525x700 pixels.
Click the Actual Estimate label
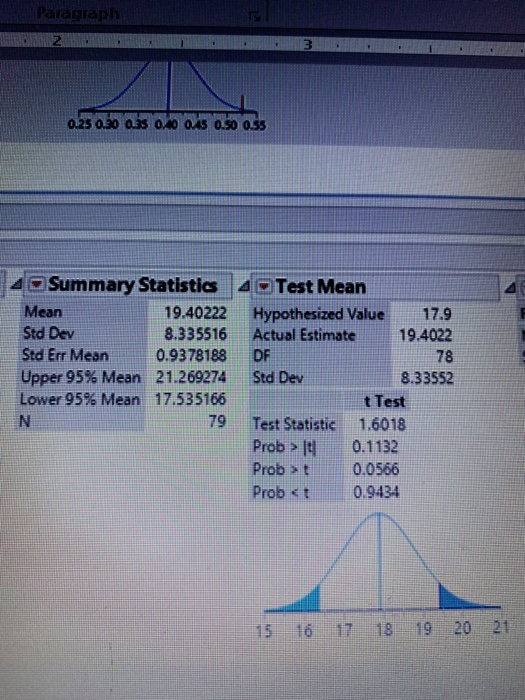[x=304, y=335]
